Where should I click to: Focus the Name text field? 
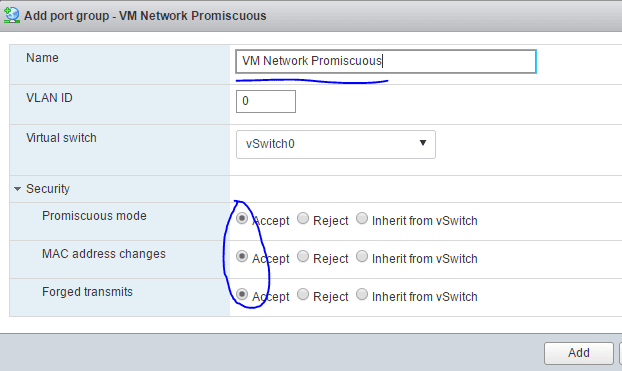click(386, 62)
